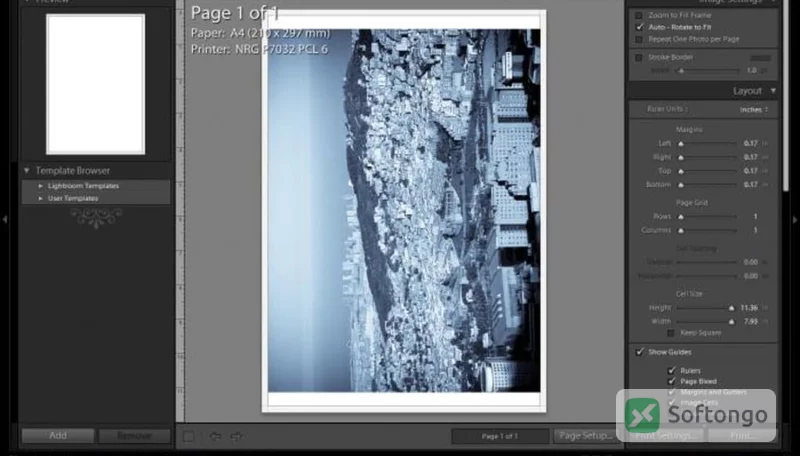The height and width of the screenshot is (456, 800).
Task: Click the Page 1 of 1 toolbar indicator
Action: [499, 436]
